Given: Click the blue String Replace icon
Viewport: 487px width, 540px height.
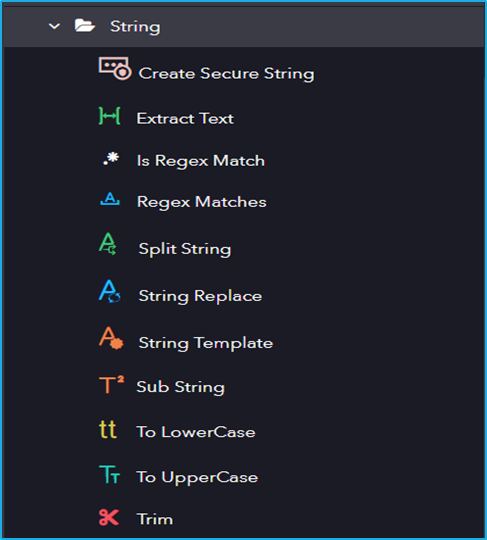Looking at the screenshot, I should tap(110, 291).
